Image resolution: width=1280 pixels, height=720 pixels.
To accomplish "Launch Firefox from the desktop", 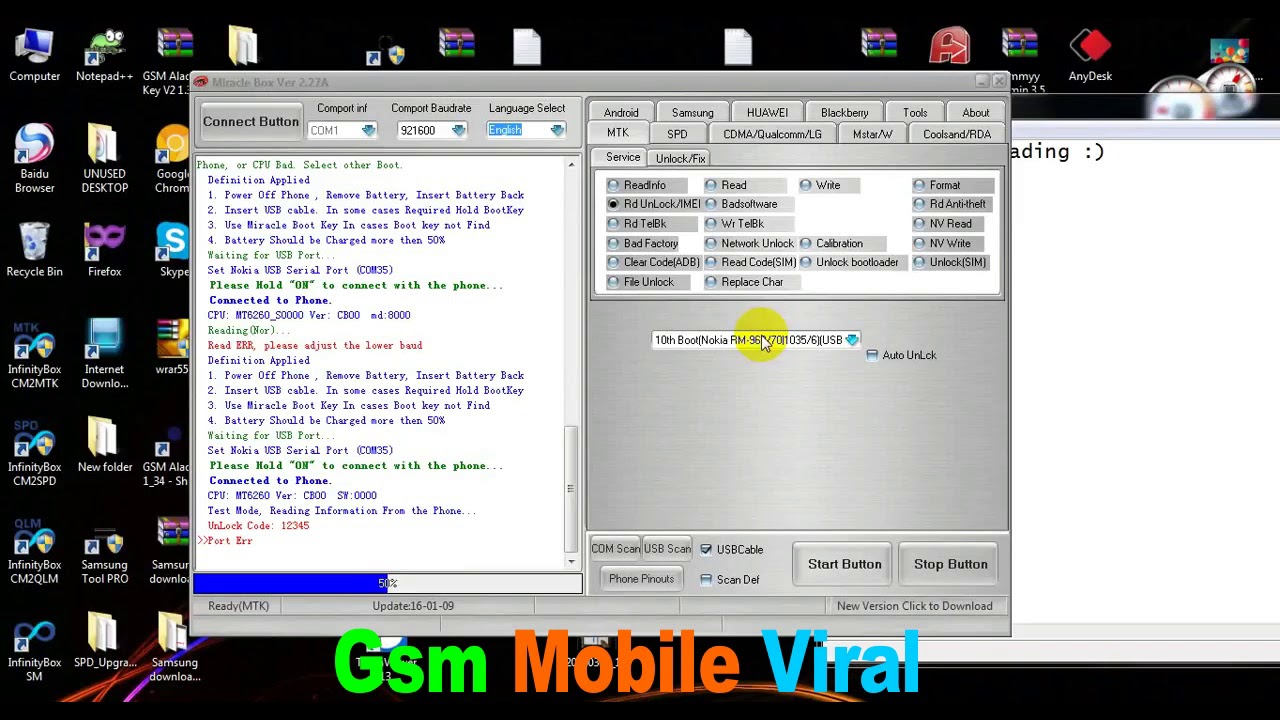I will click(x=104, y=250).
